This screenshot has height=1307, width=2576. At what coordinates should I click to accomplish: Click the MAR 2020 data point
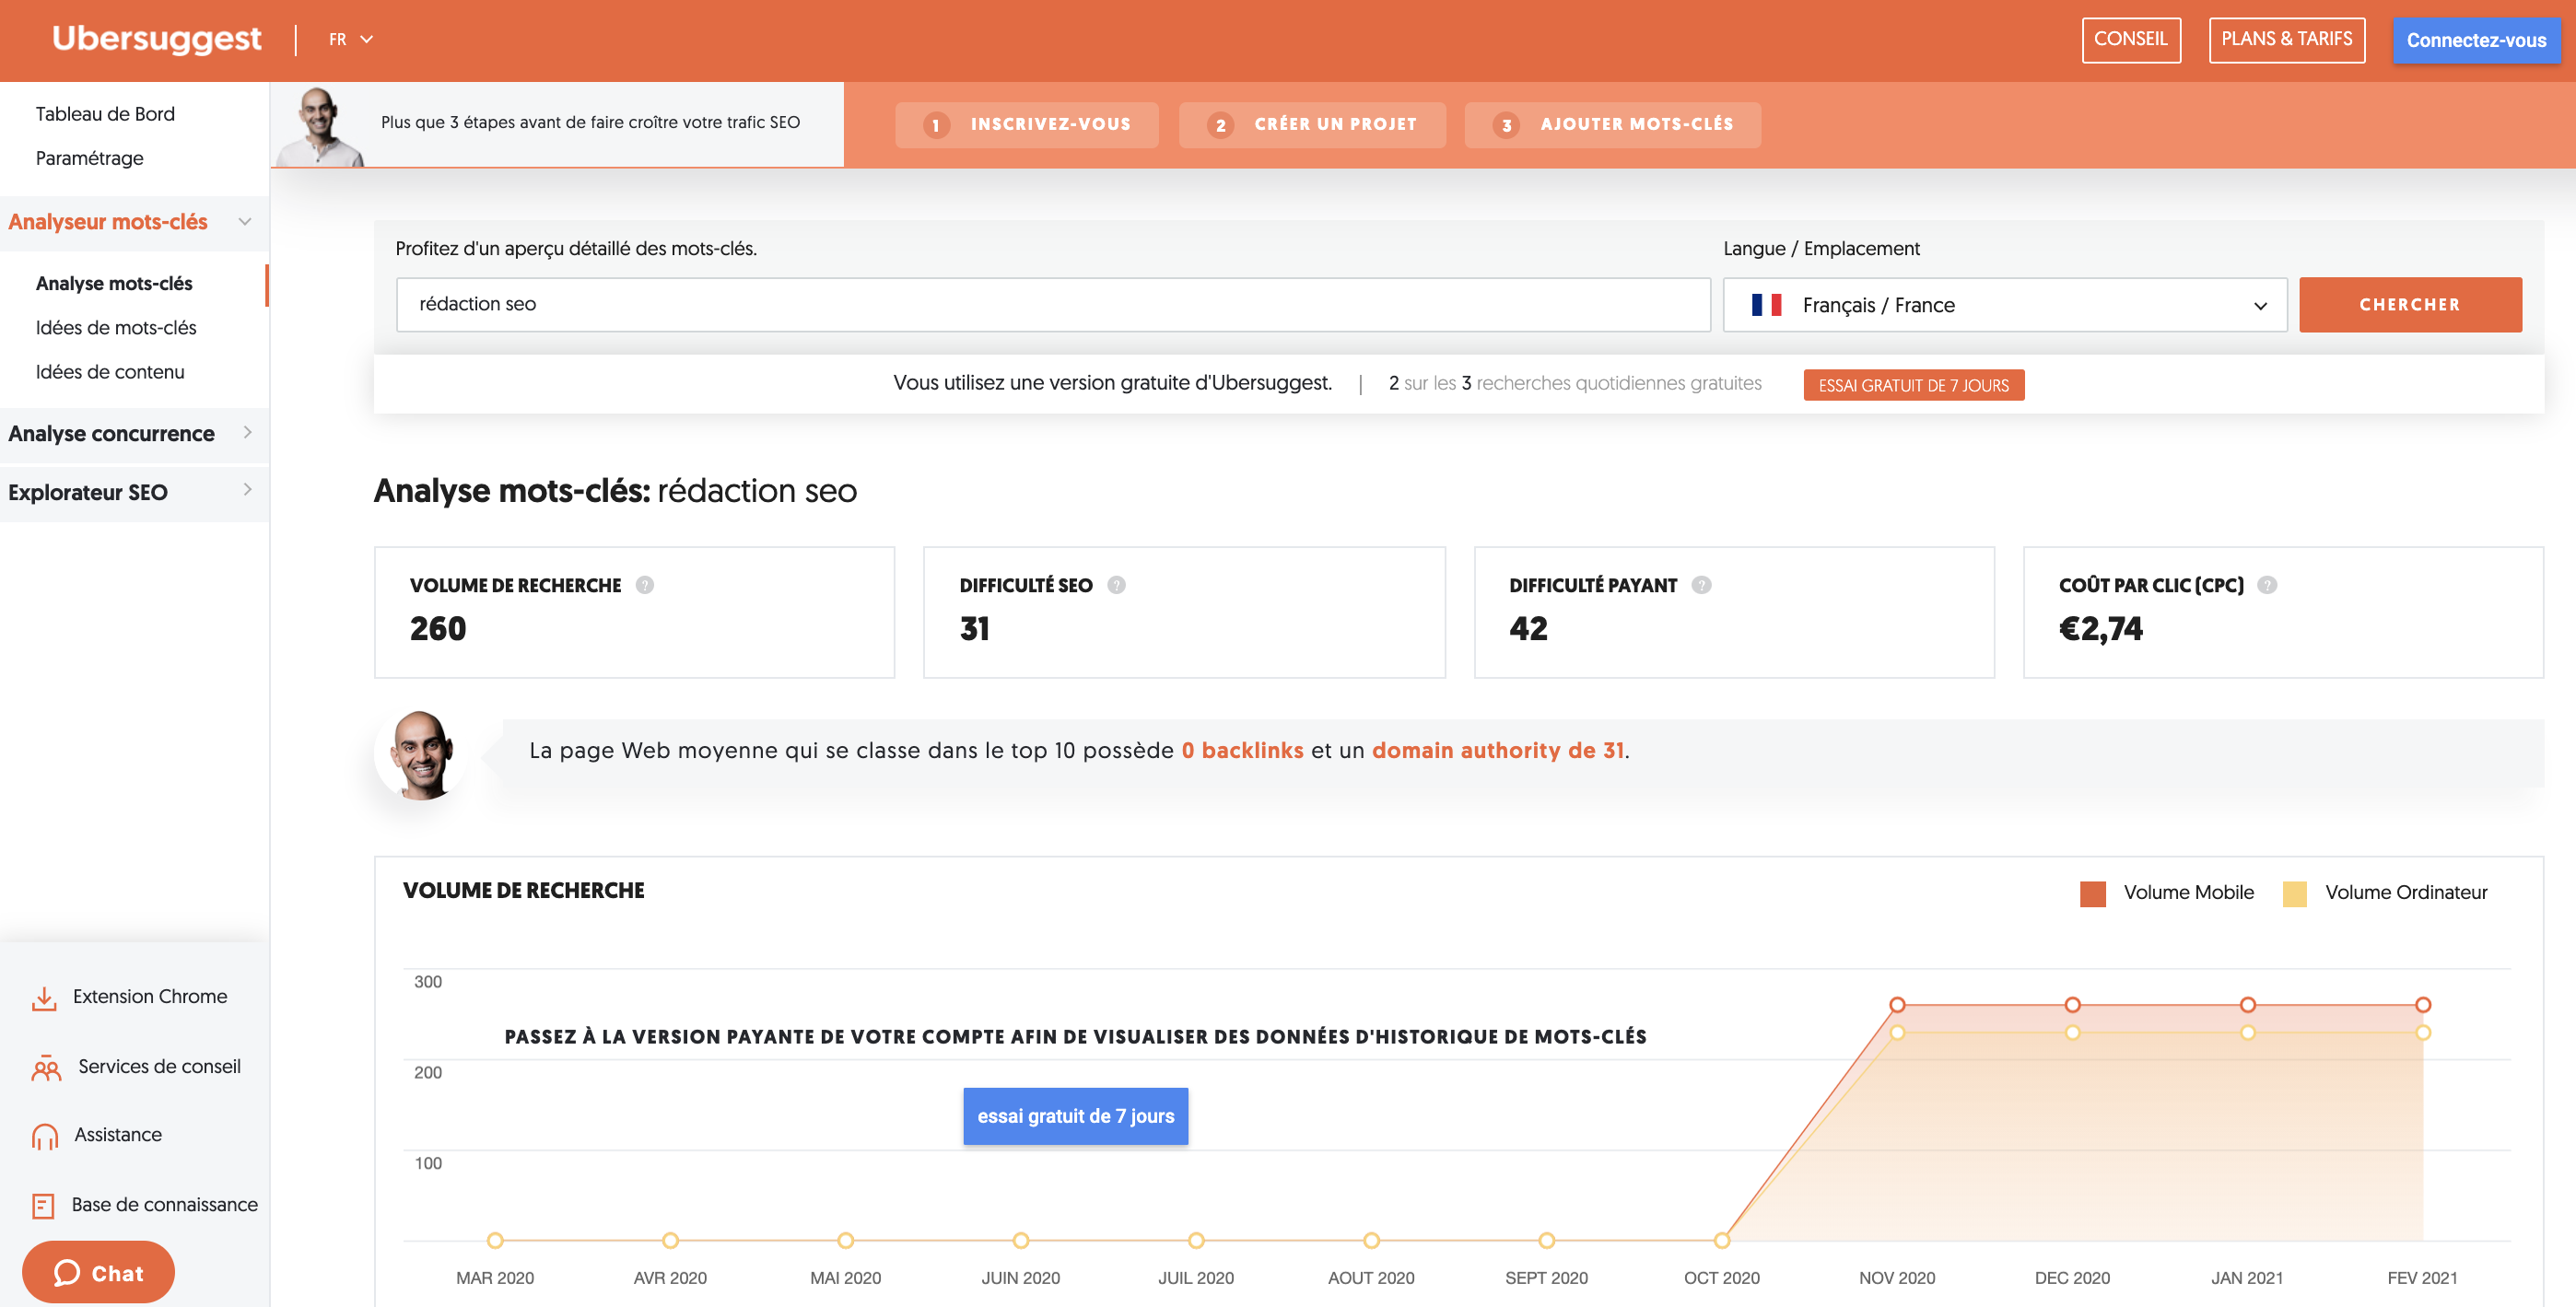495,1241
